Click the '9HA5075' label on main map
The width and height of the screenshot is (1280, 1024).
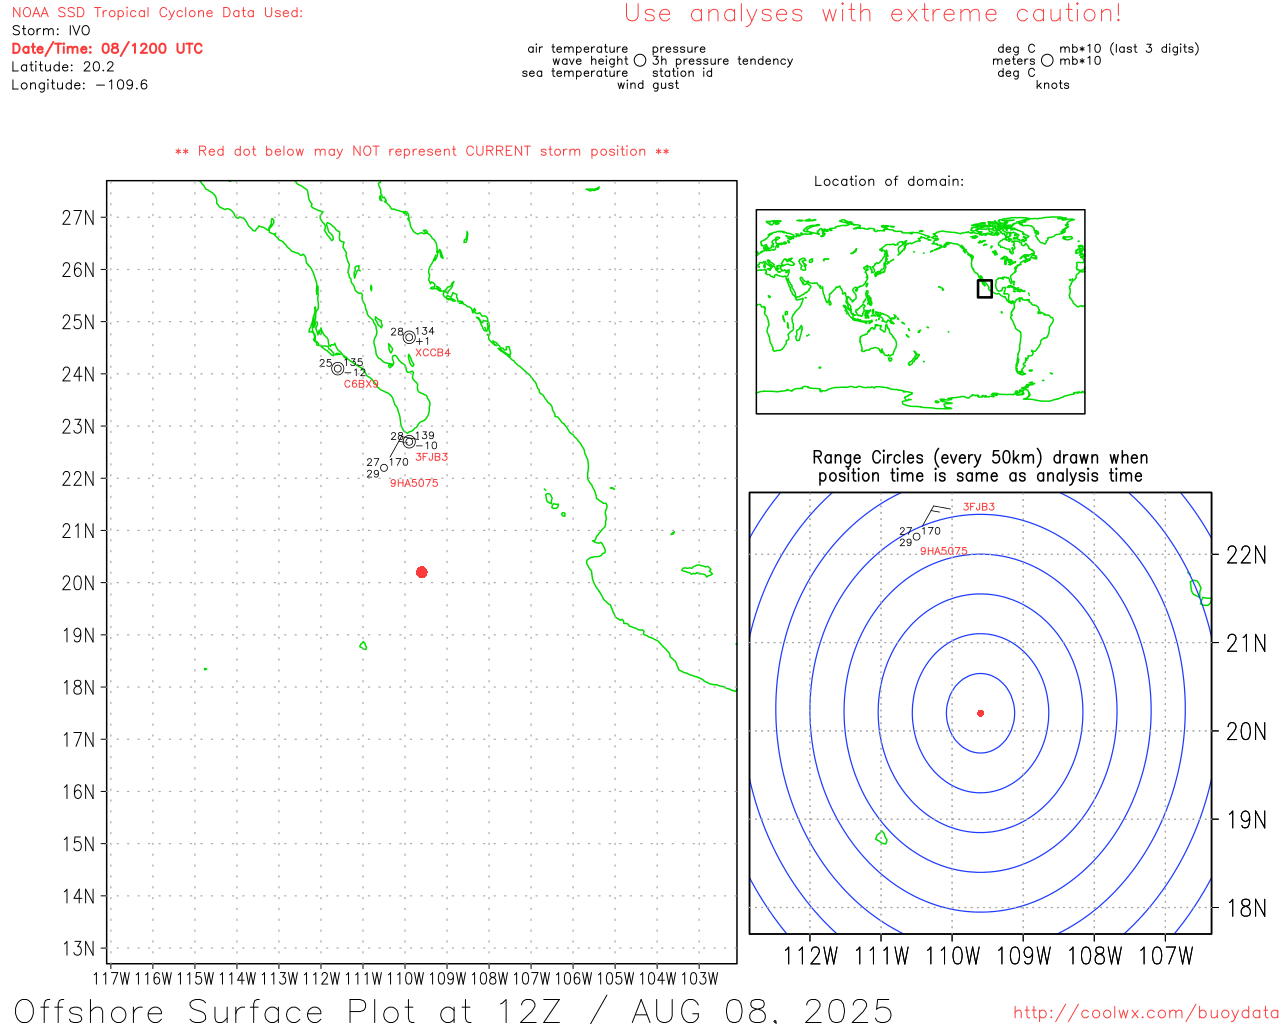point(414,483)
